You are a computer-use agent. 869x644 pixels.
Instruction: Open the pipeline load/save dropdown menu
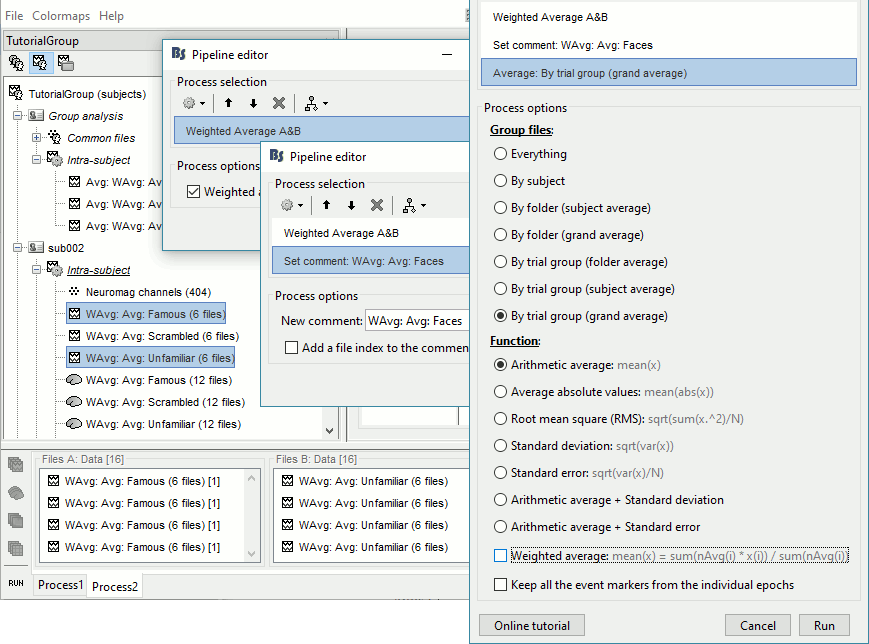(413, 205)
